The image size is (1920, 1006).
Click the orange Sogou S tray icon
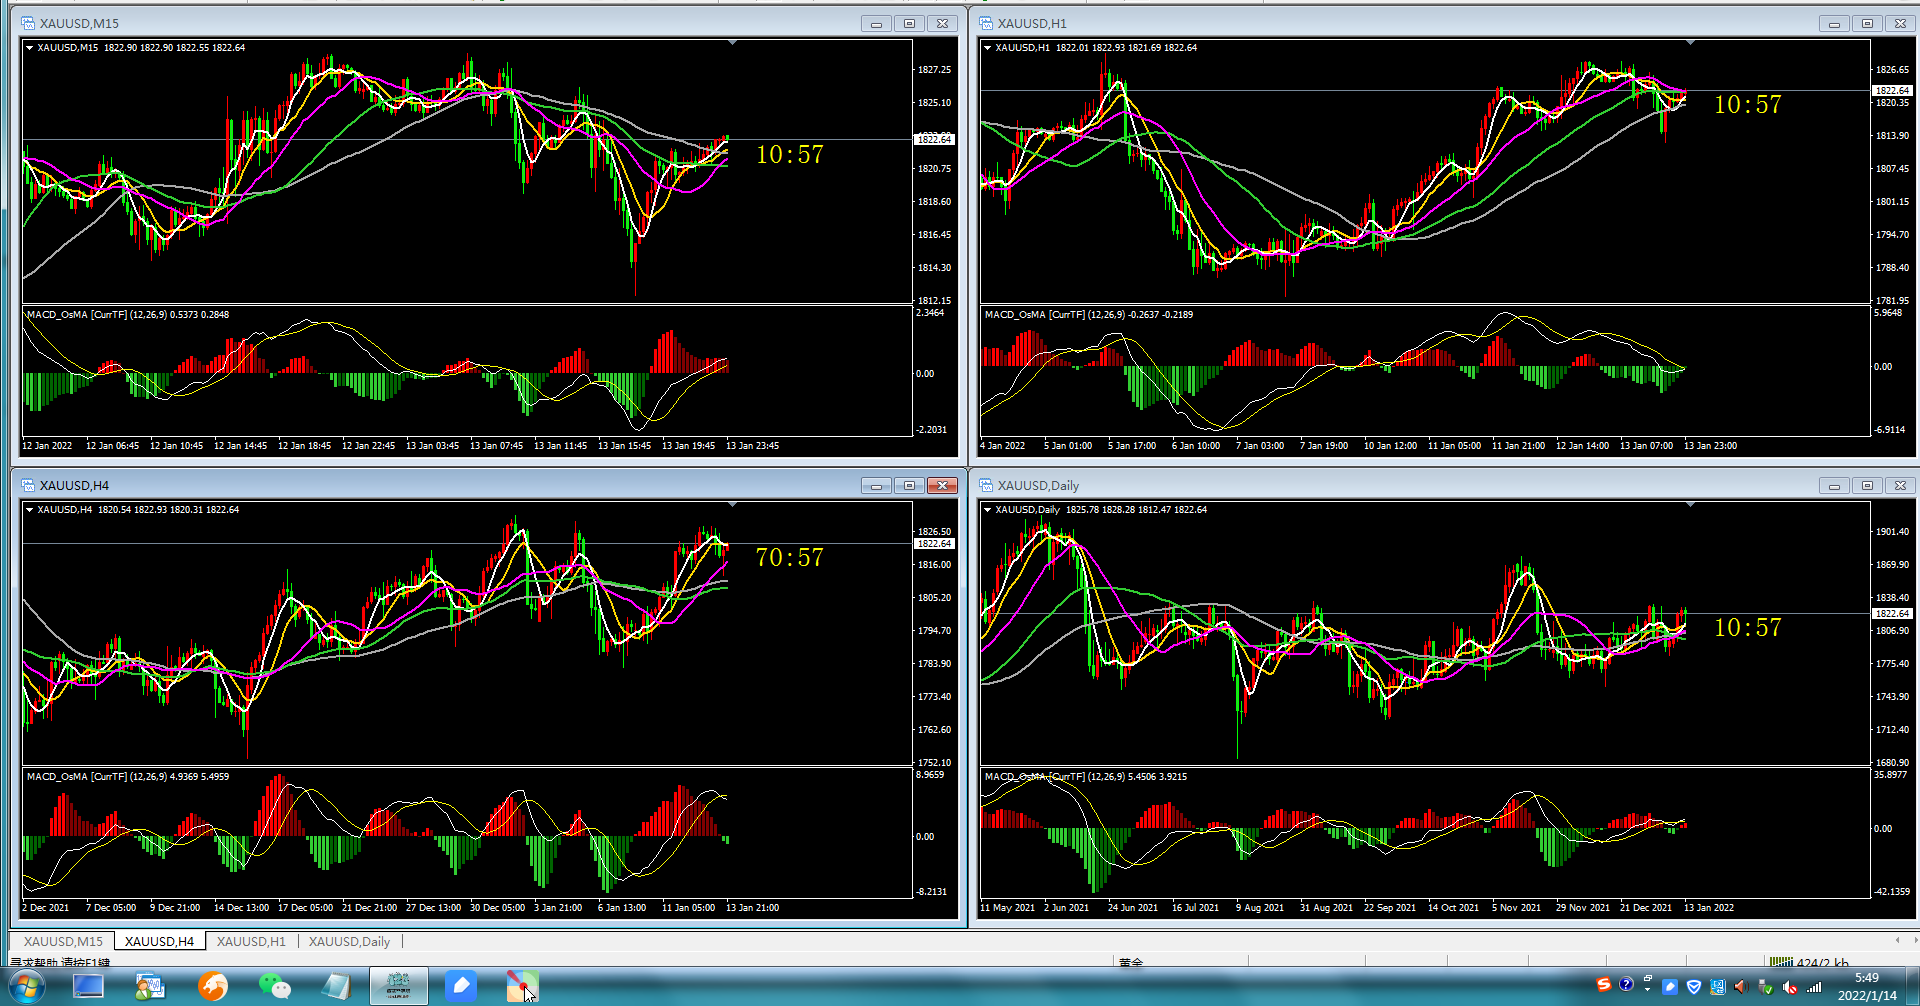(1604, 984)
